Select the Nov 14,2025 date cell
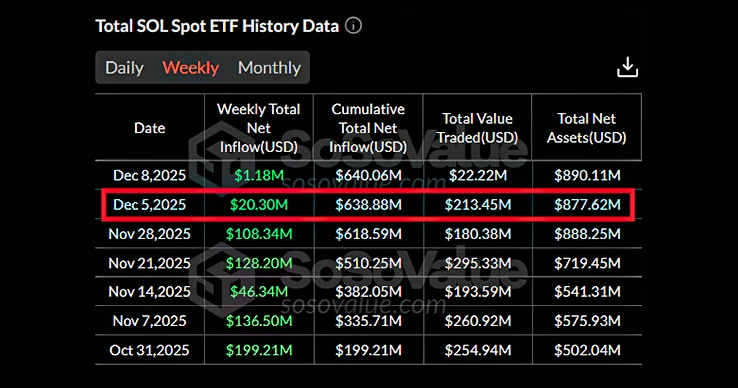Screen dimensions: 738x388 tap(150, 291)
